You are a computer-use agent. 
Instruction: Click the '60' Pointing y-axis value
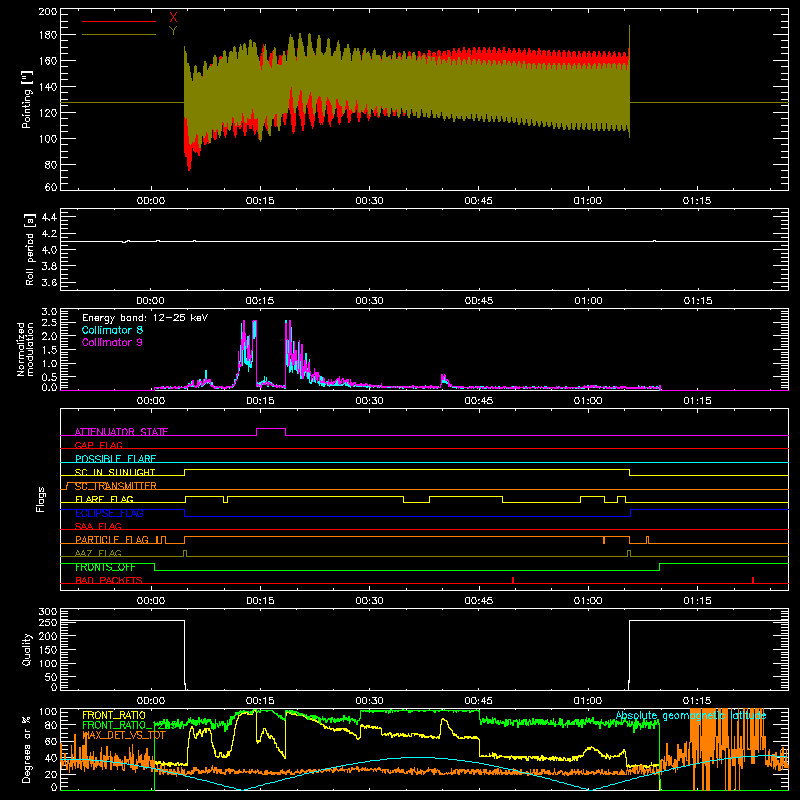(x=51, y=187)
